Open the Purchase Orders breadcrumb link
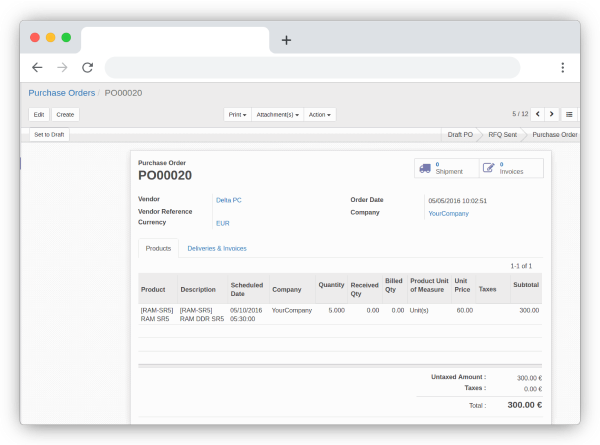The image size is (600, 445). pos(62,93)
